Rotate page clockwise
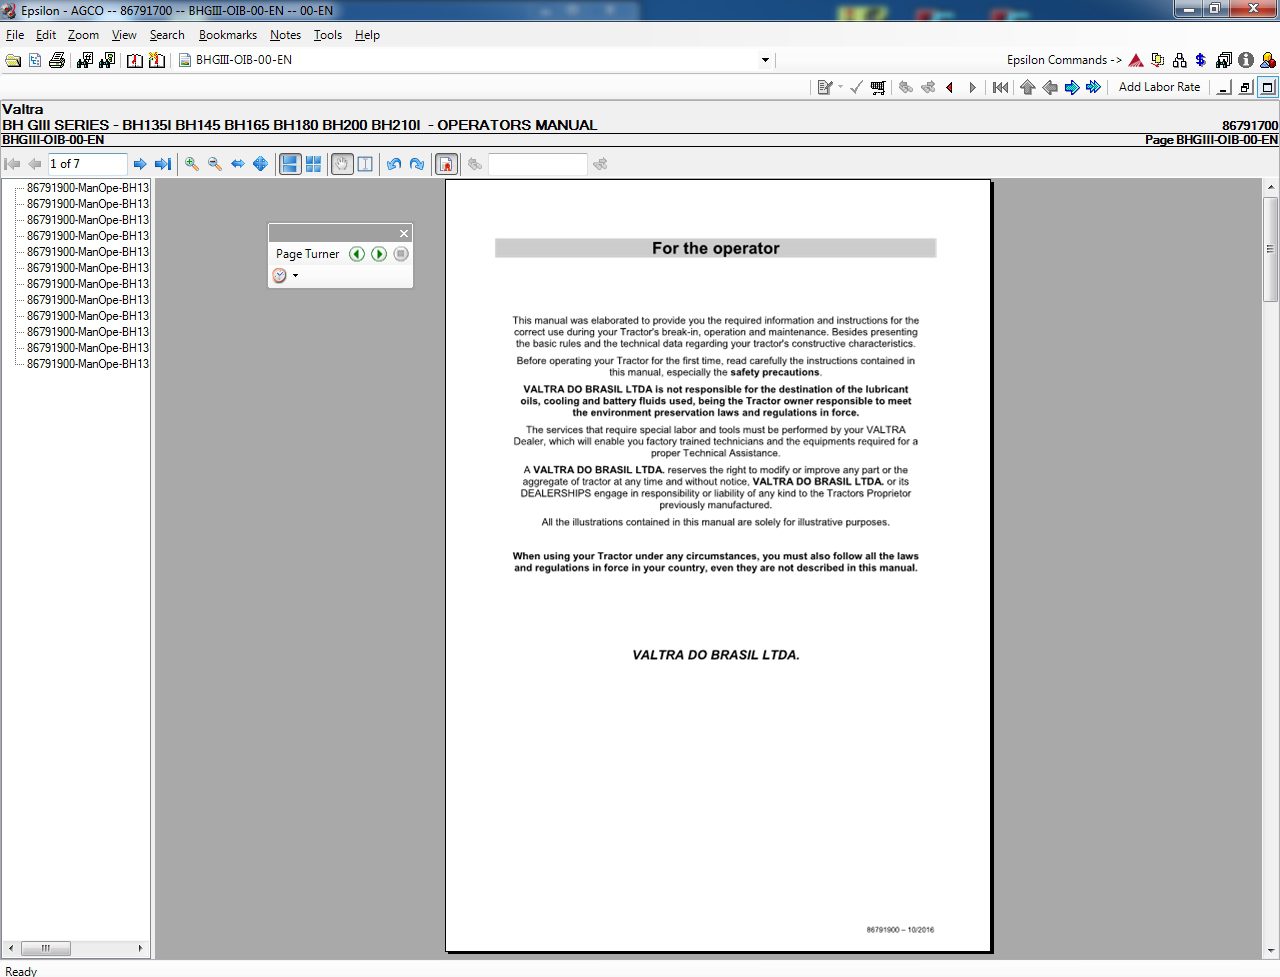 [417, 164]
